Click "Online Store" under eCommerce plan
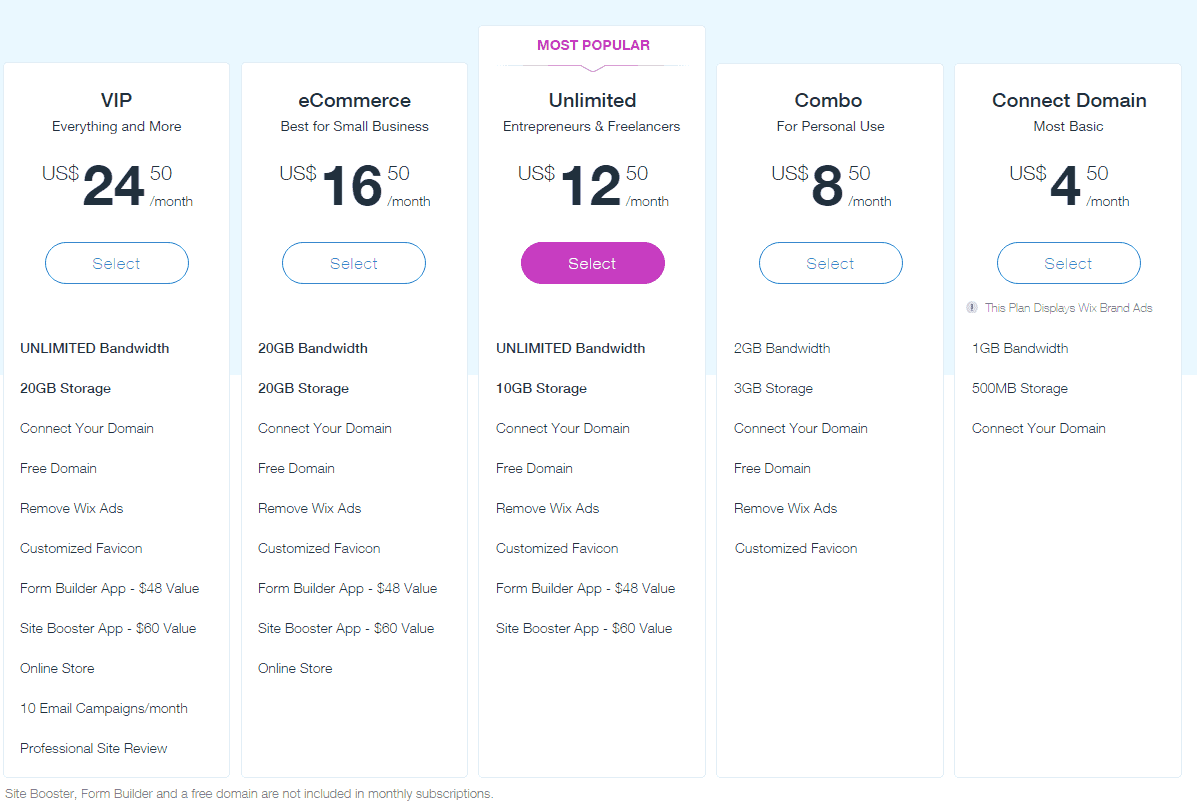 [295, 668]
